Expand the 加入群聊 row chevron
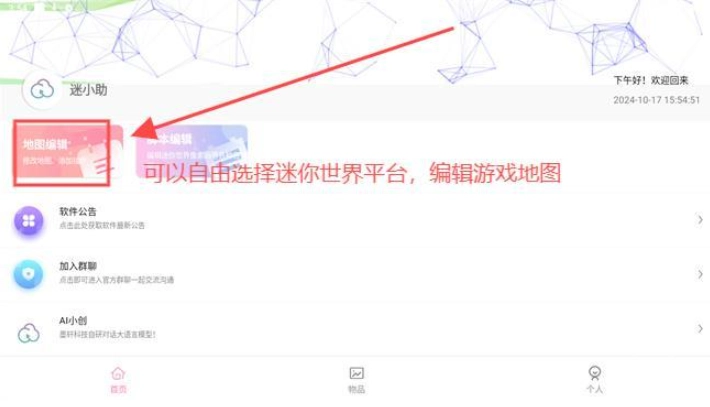Screen dimensions: 710x407 [x=700, y=274]
